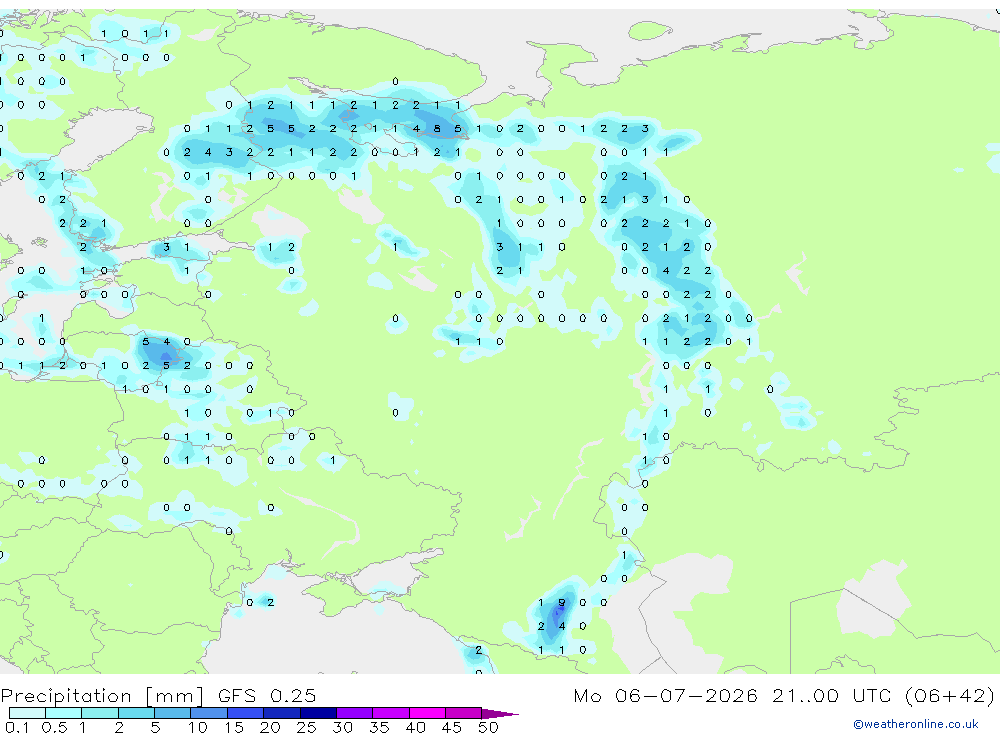Click the '21..00 UTC' time label
Screen dimensions: 1000x733
pyautogui.click(x=834, y=695)
